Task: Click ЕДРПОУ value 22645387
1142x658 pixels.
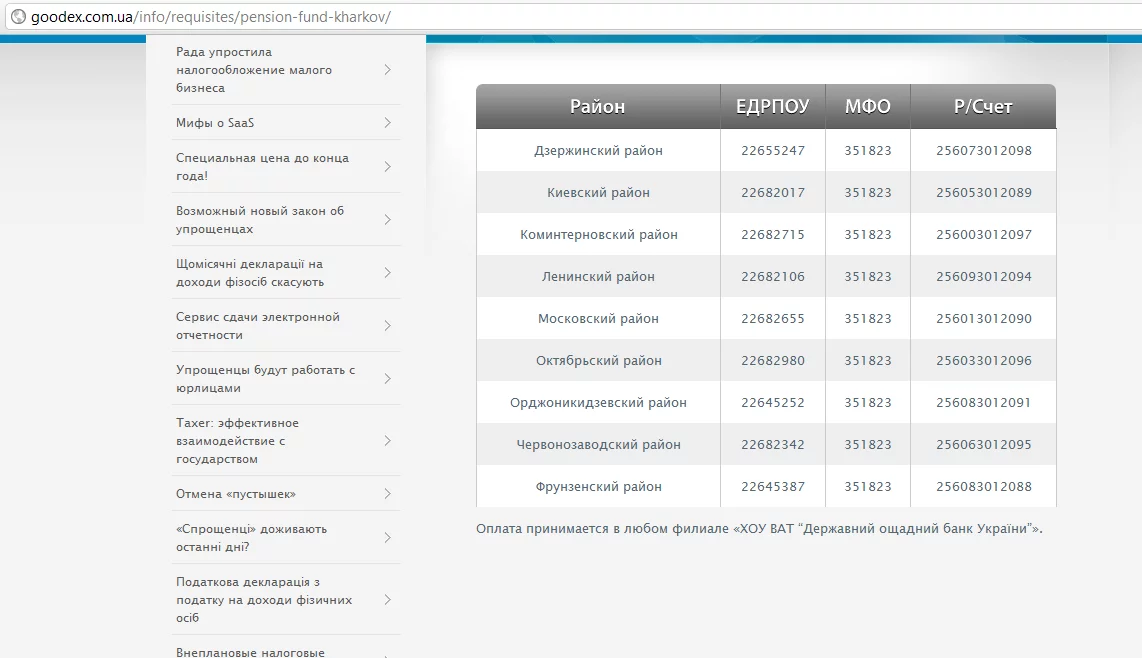Action: (x=773, y=487)
